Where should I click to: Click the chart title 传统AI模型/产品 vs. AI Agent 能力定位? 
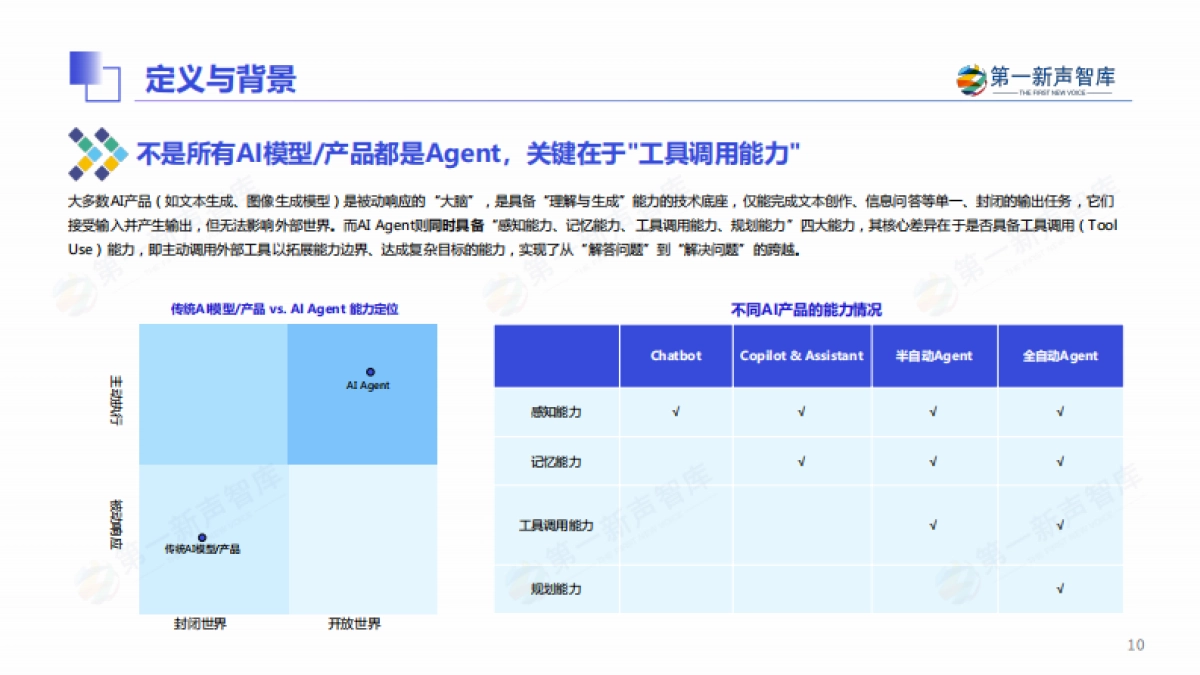[287, 309]
